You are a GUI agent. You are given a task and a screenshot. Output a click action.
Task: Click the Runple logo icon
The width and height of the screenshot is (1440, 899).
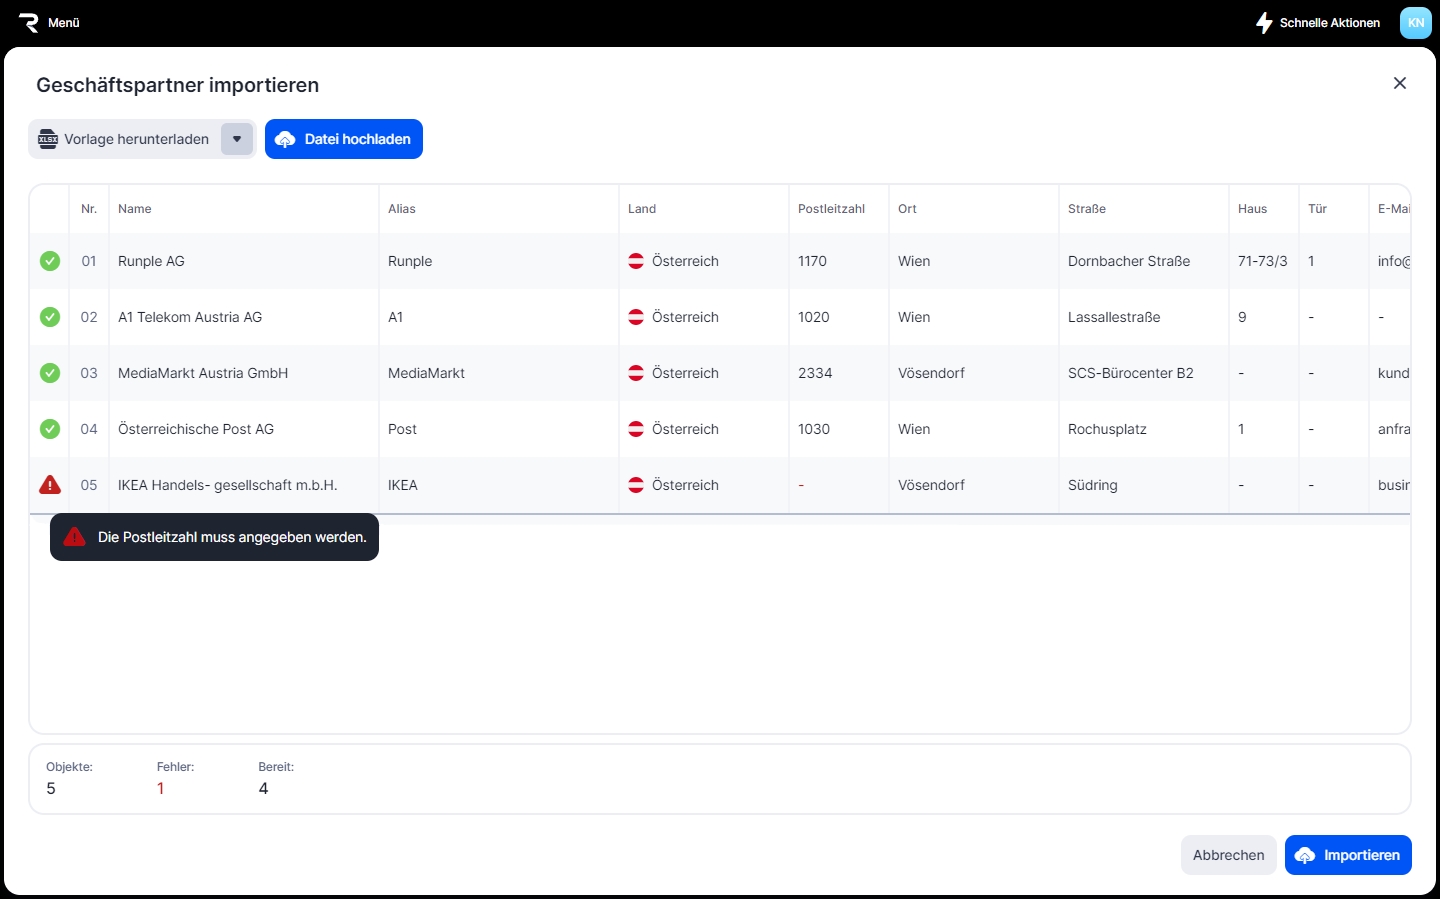pos(28,22)
